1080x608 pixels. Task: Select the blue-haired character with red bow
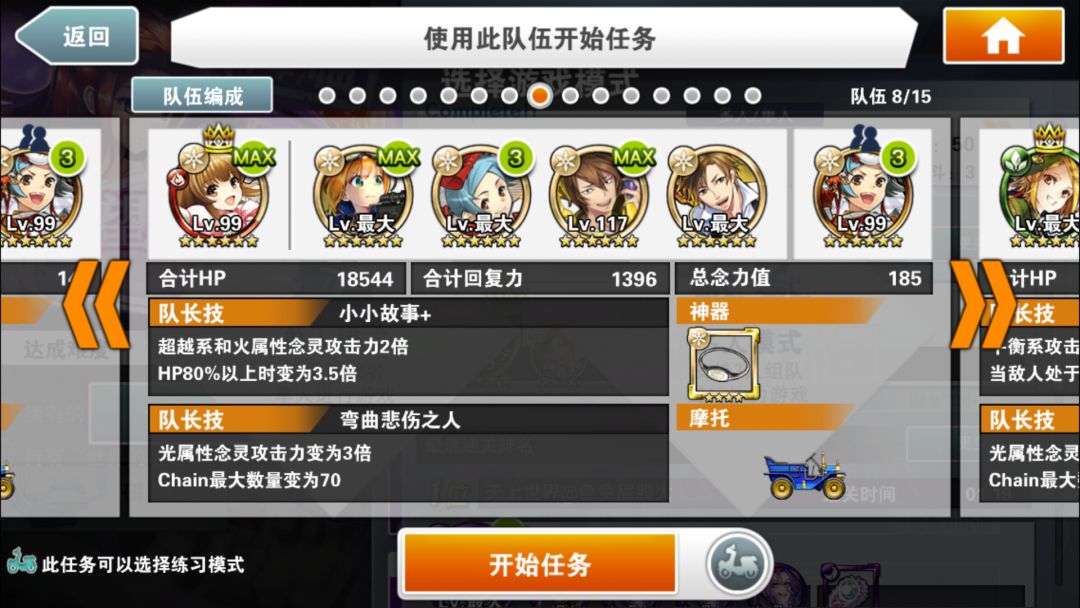point(481,196)
